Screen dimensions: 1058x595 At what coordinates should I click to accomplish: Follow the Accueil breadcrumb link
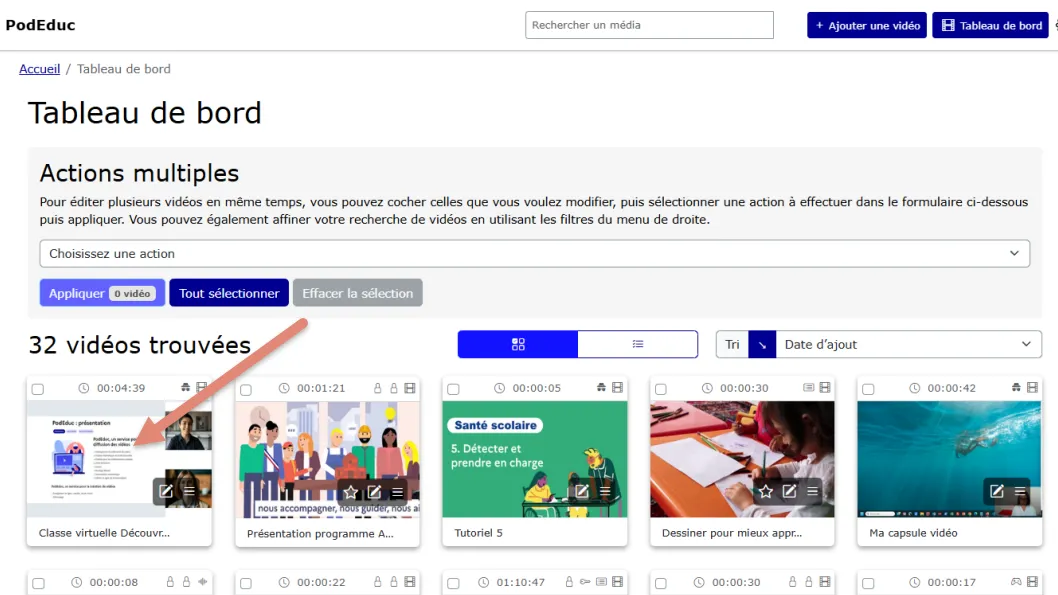coord(39,69)
